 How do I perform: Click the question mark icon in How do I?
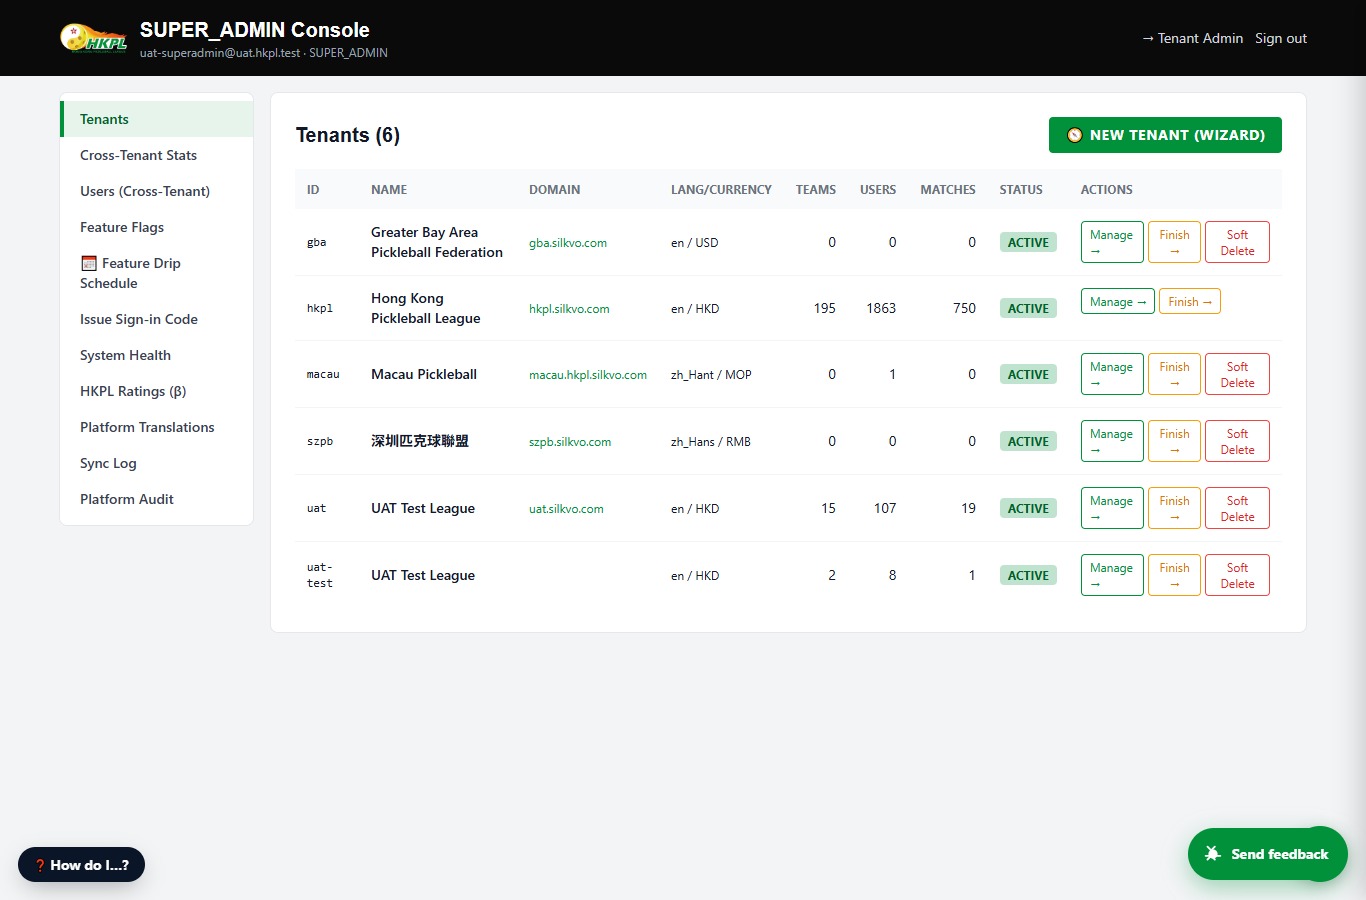pyautogui.click(x=40, y=866)
